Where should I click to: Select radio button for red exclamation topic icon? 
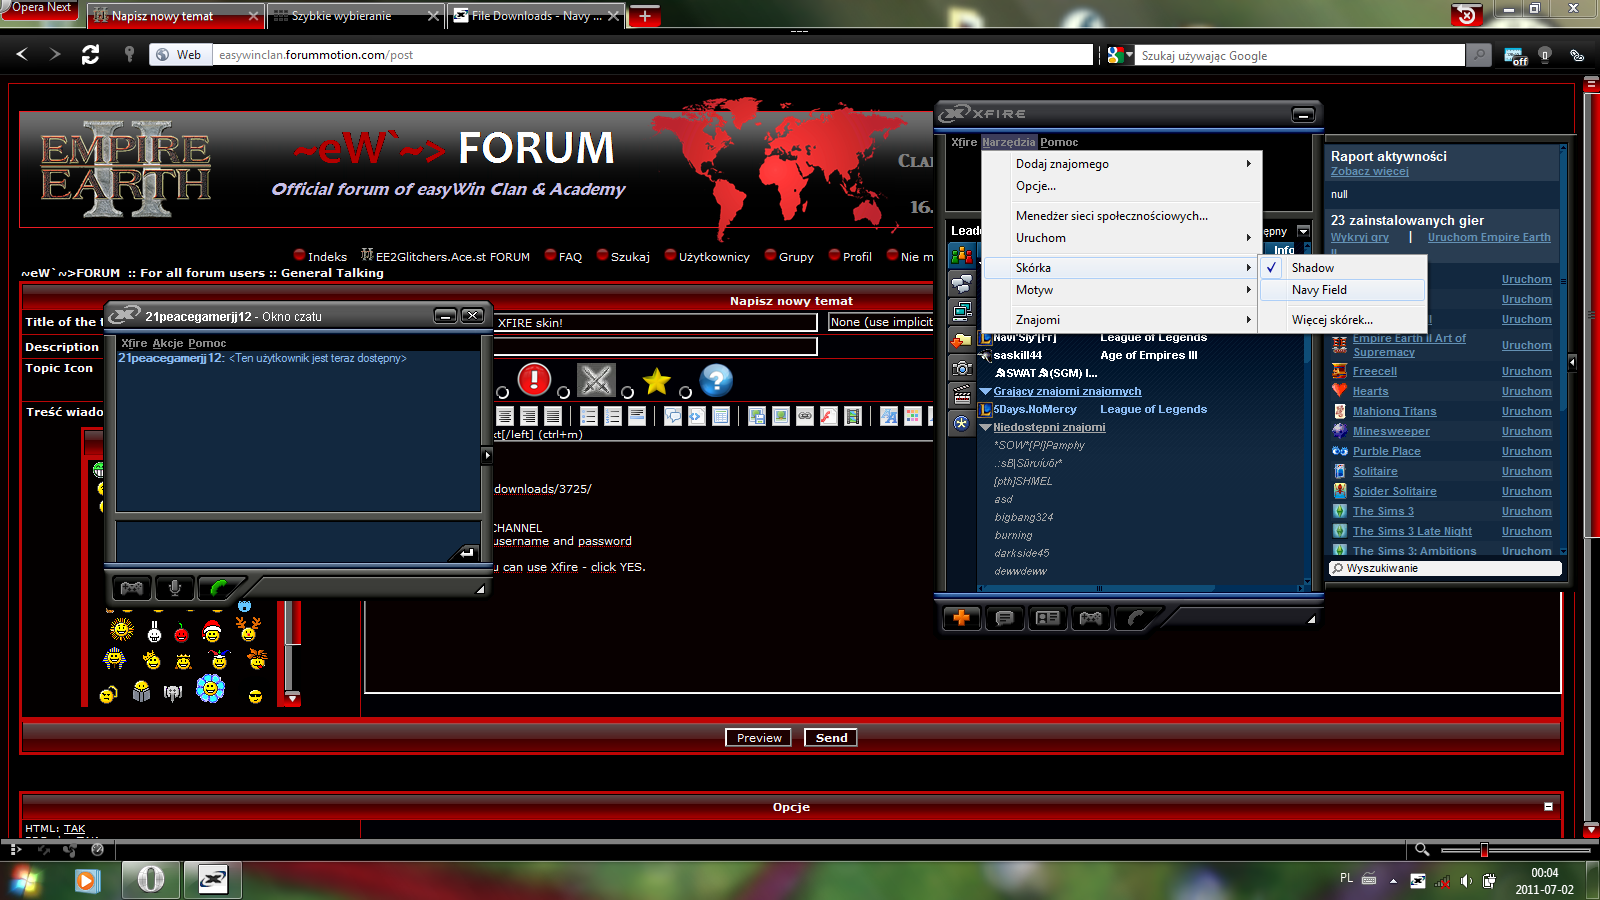click(x=503, y=392)
